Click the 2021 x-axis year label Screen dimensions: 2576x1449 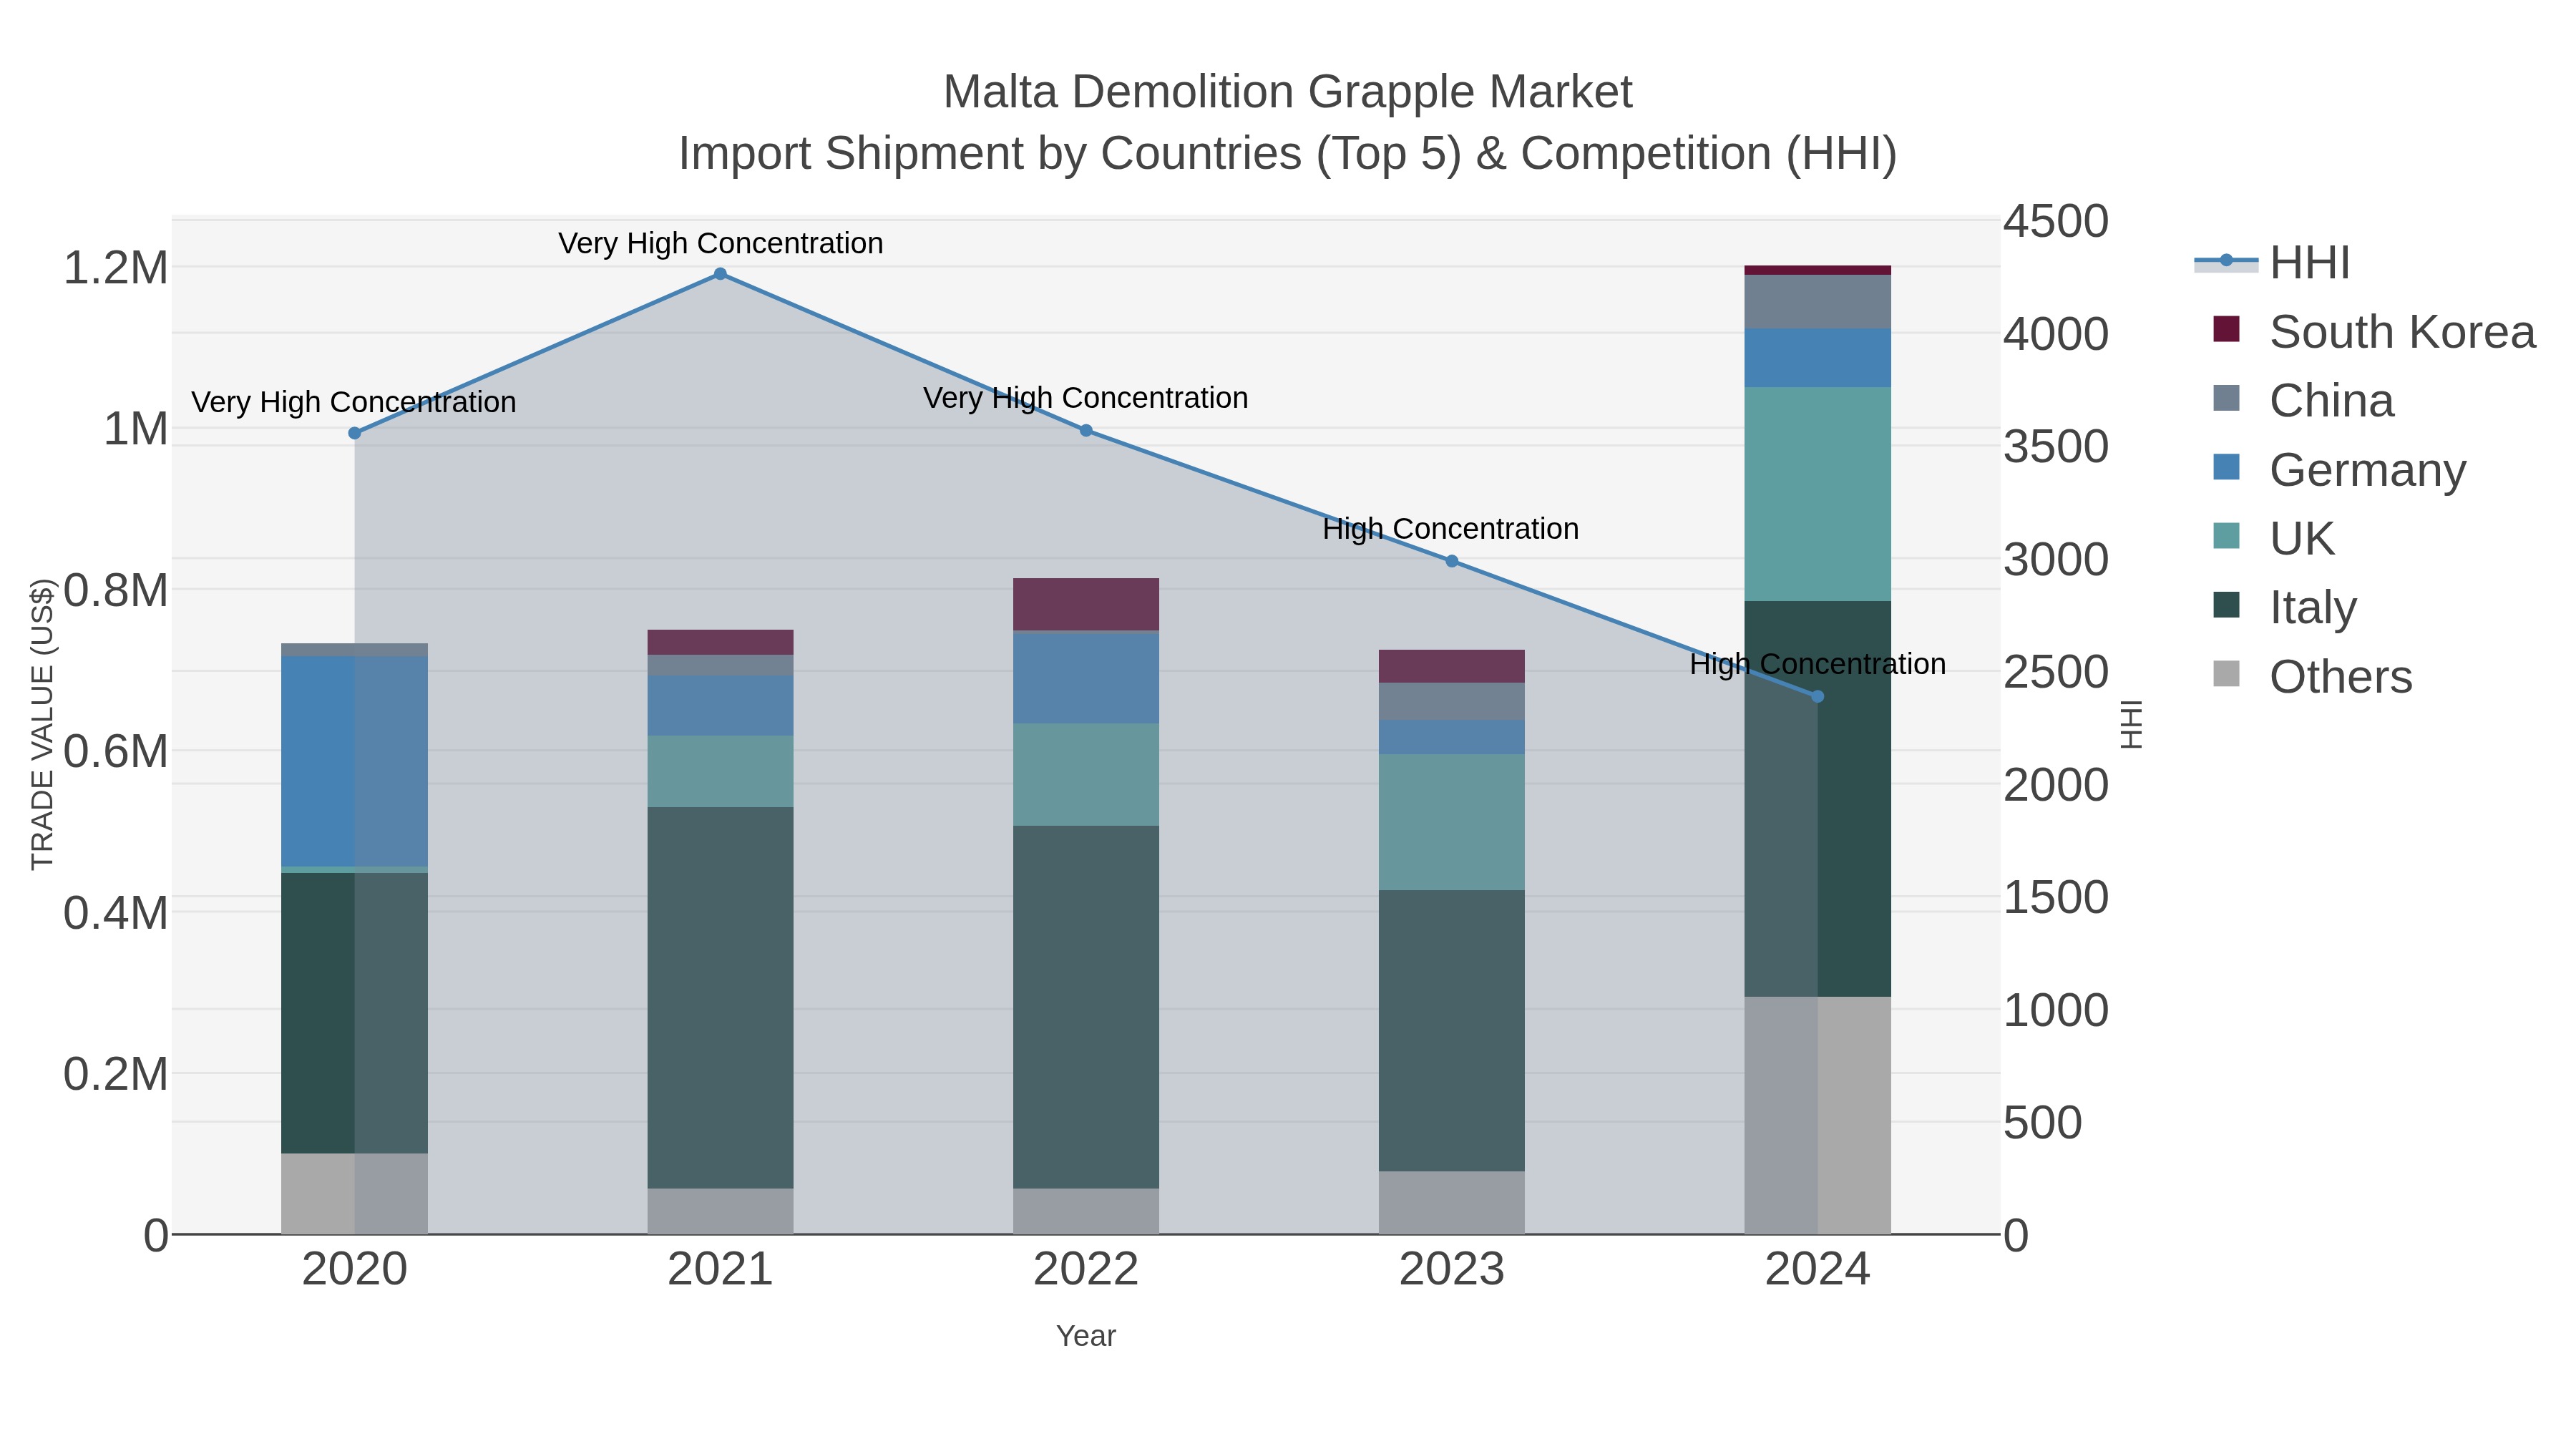pyautogui.click(x=720, y=1270)
